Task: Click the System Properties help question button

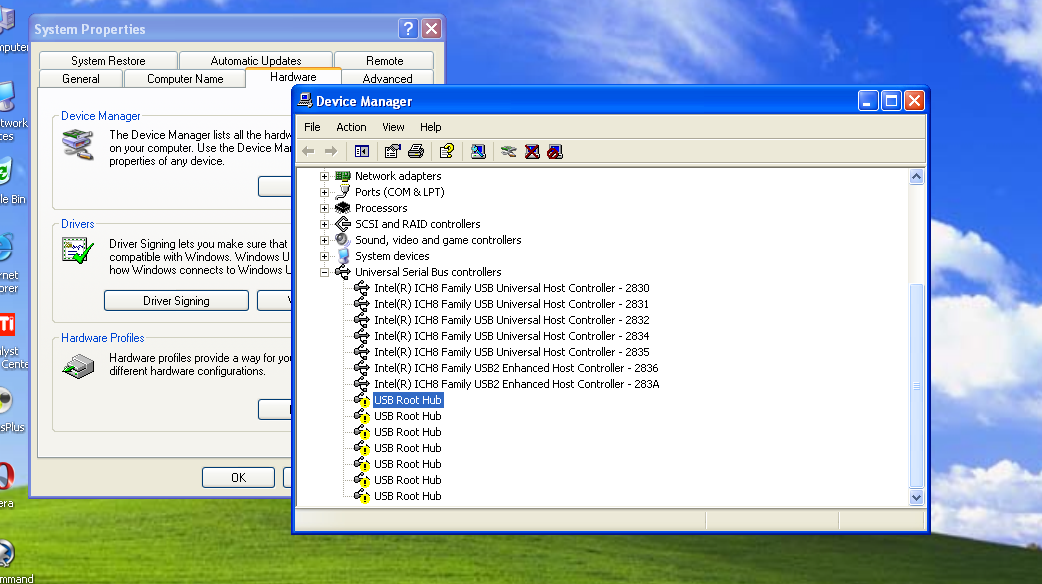Action: point(408,29)
